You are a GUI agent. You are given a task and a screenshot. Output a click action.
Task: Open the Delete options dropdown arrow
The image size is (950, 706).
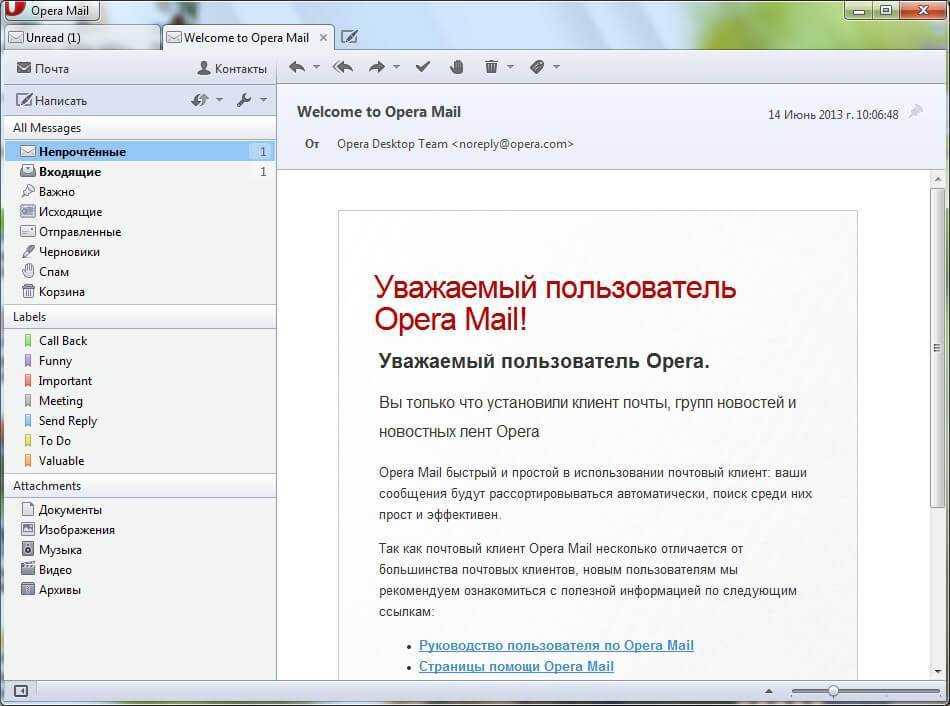coord(510,67)
